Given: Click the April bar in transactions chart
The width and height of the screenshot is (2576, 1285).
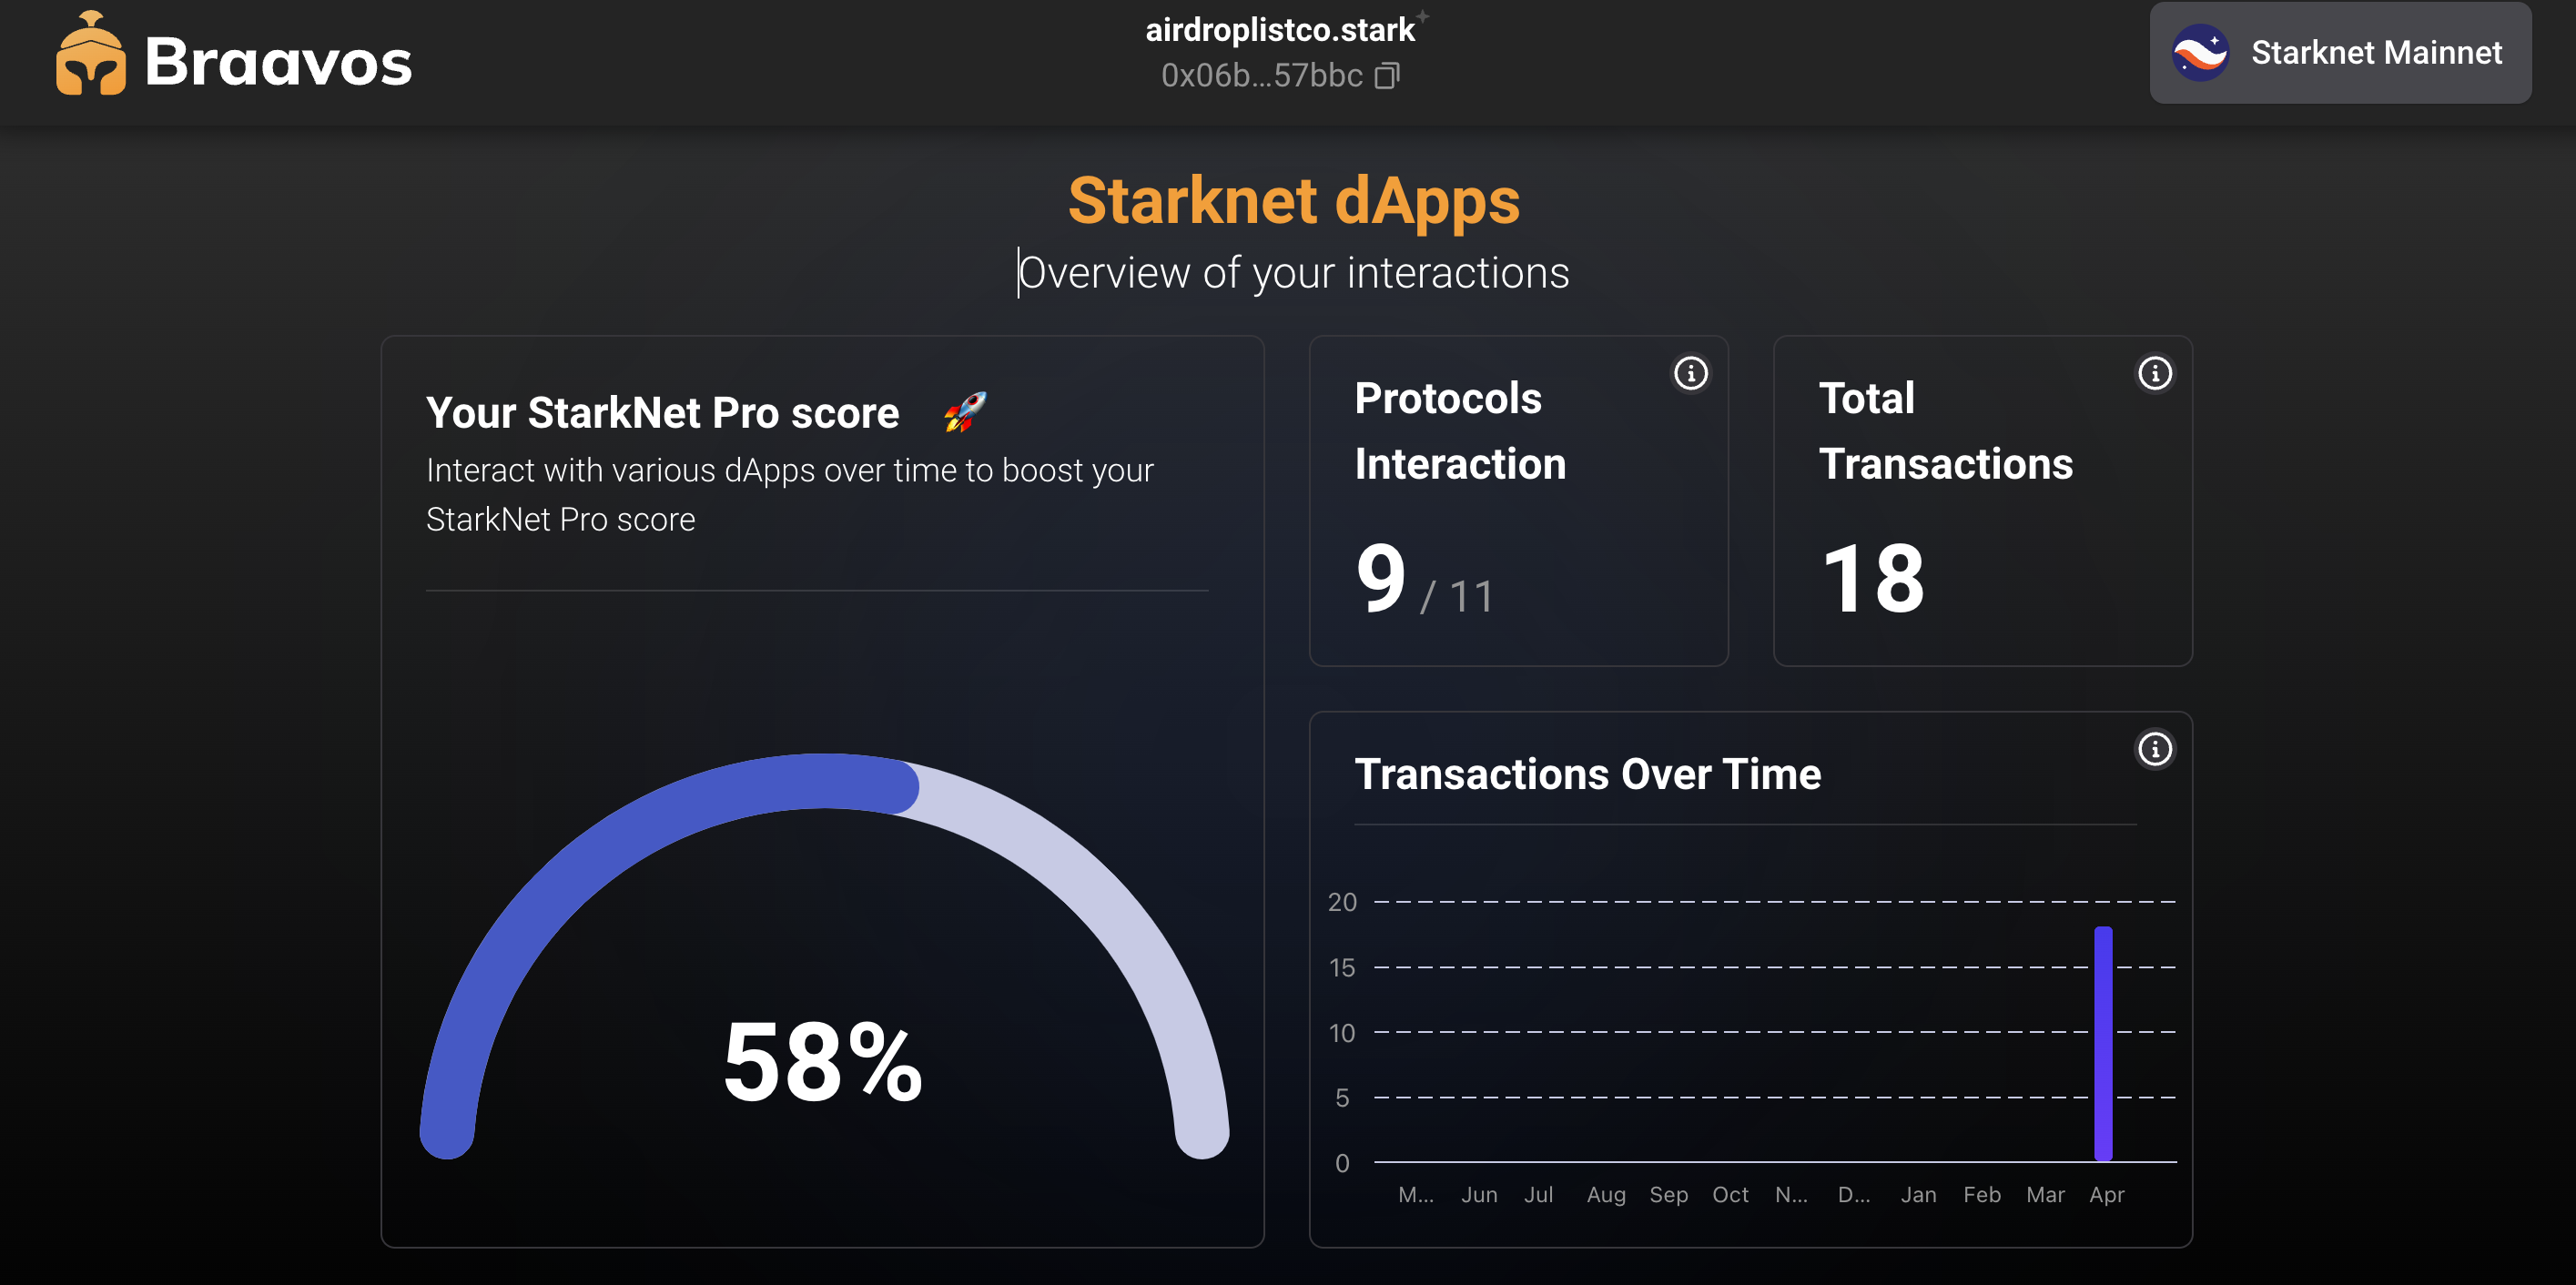Looking at the screenshot, I should point(2103,1043).
